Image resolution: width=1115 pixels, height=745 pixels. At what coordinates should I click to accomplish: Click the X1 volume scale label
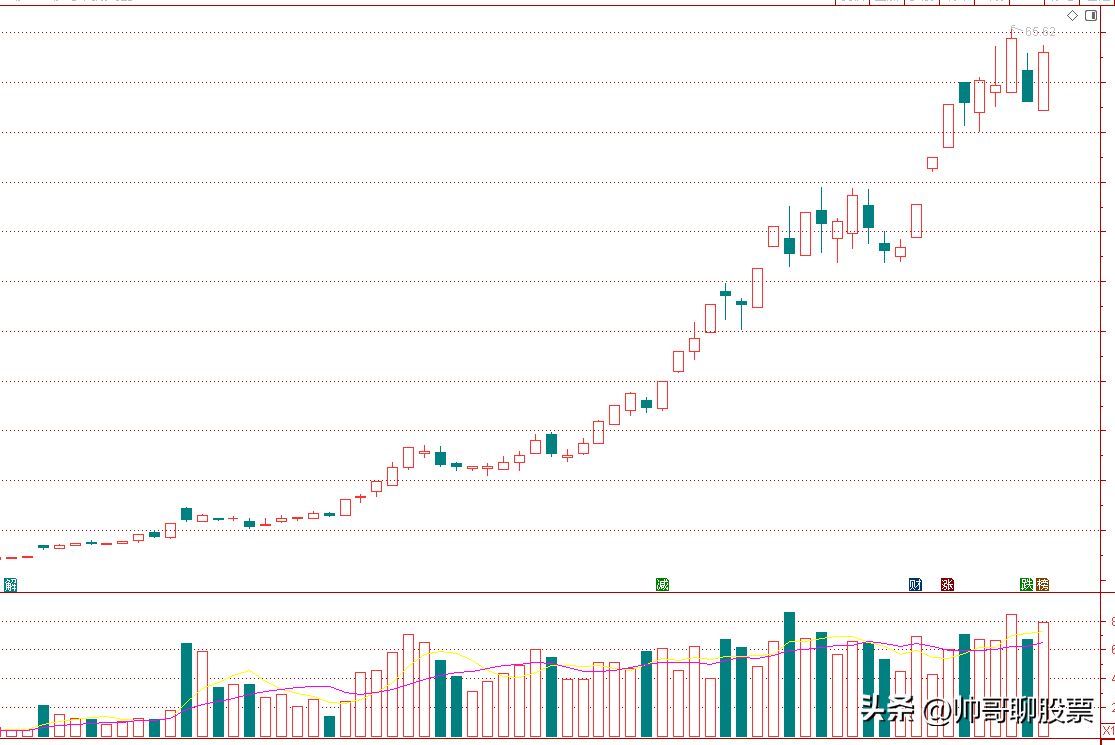point(1107,730)
